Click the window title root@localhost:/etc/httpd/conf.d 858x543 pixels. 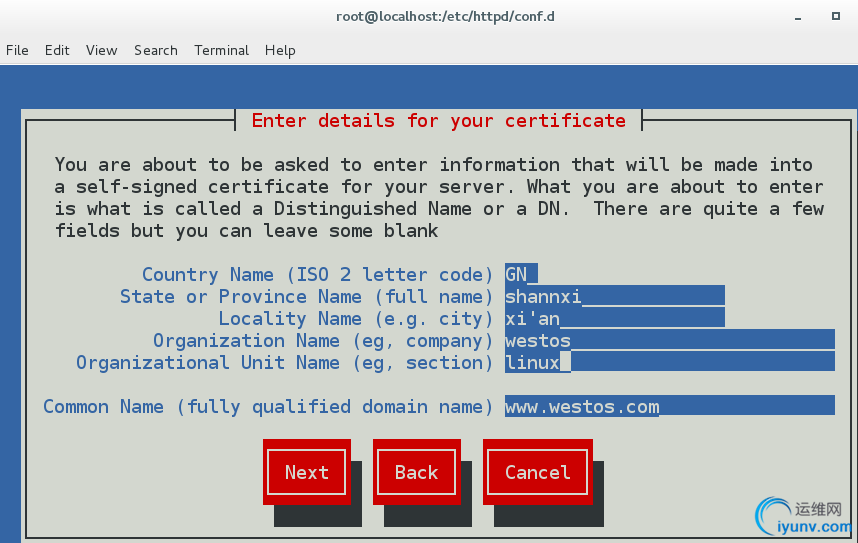(445, 16)
